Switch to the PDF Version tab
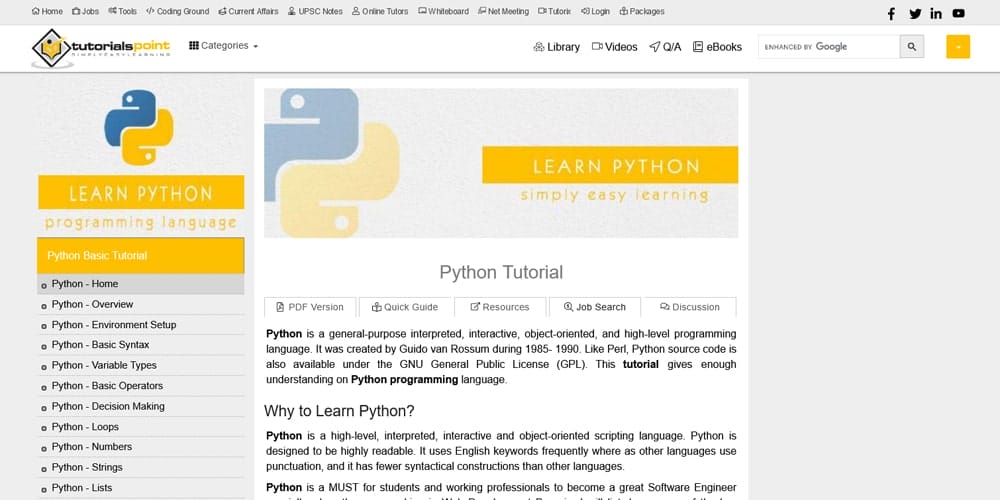This screenshot has height=500, width=1000. click(309, 307)
